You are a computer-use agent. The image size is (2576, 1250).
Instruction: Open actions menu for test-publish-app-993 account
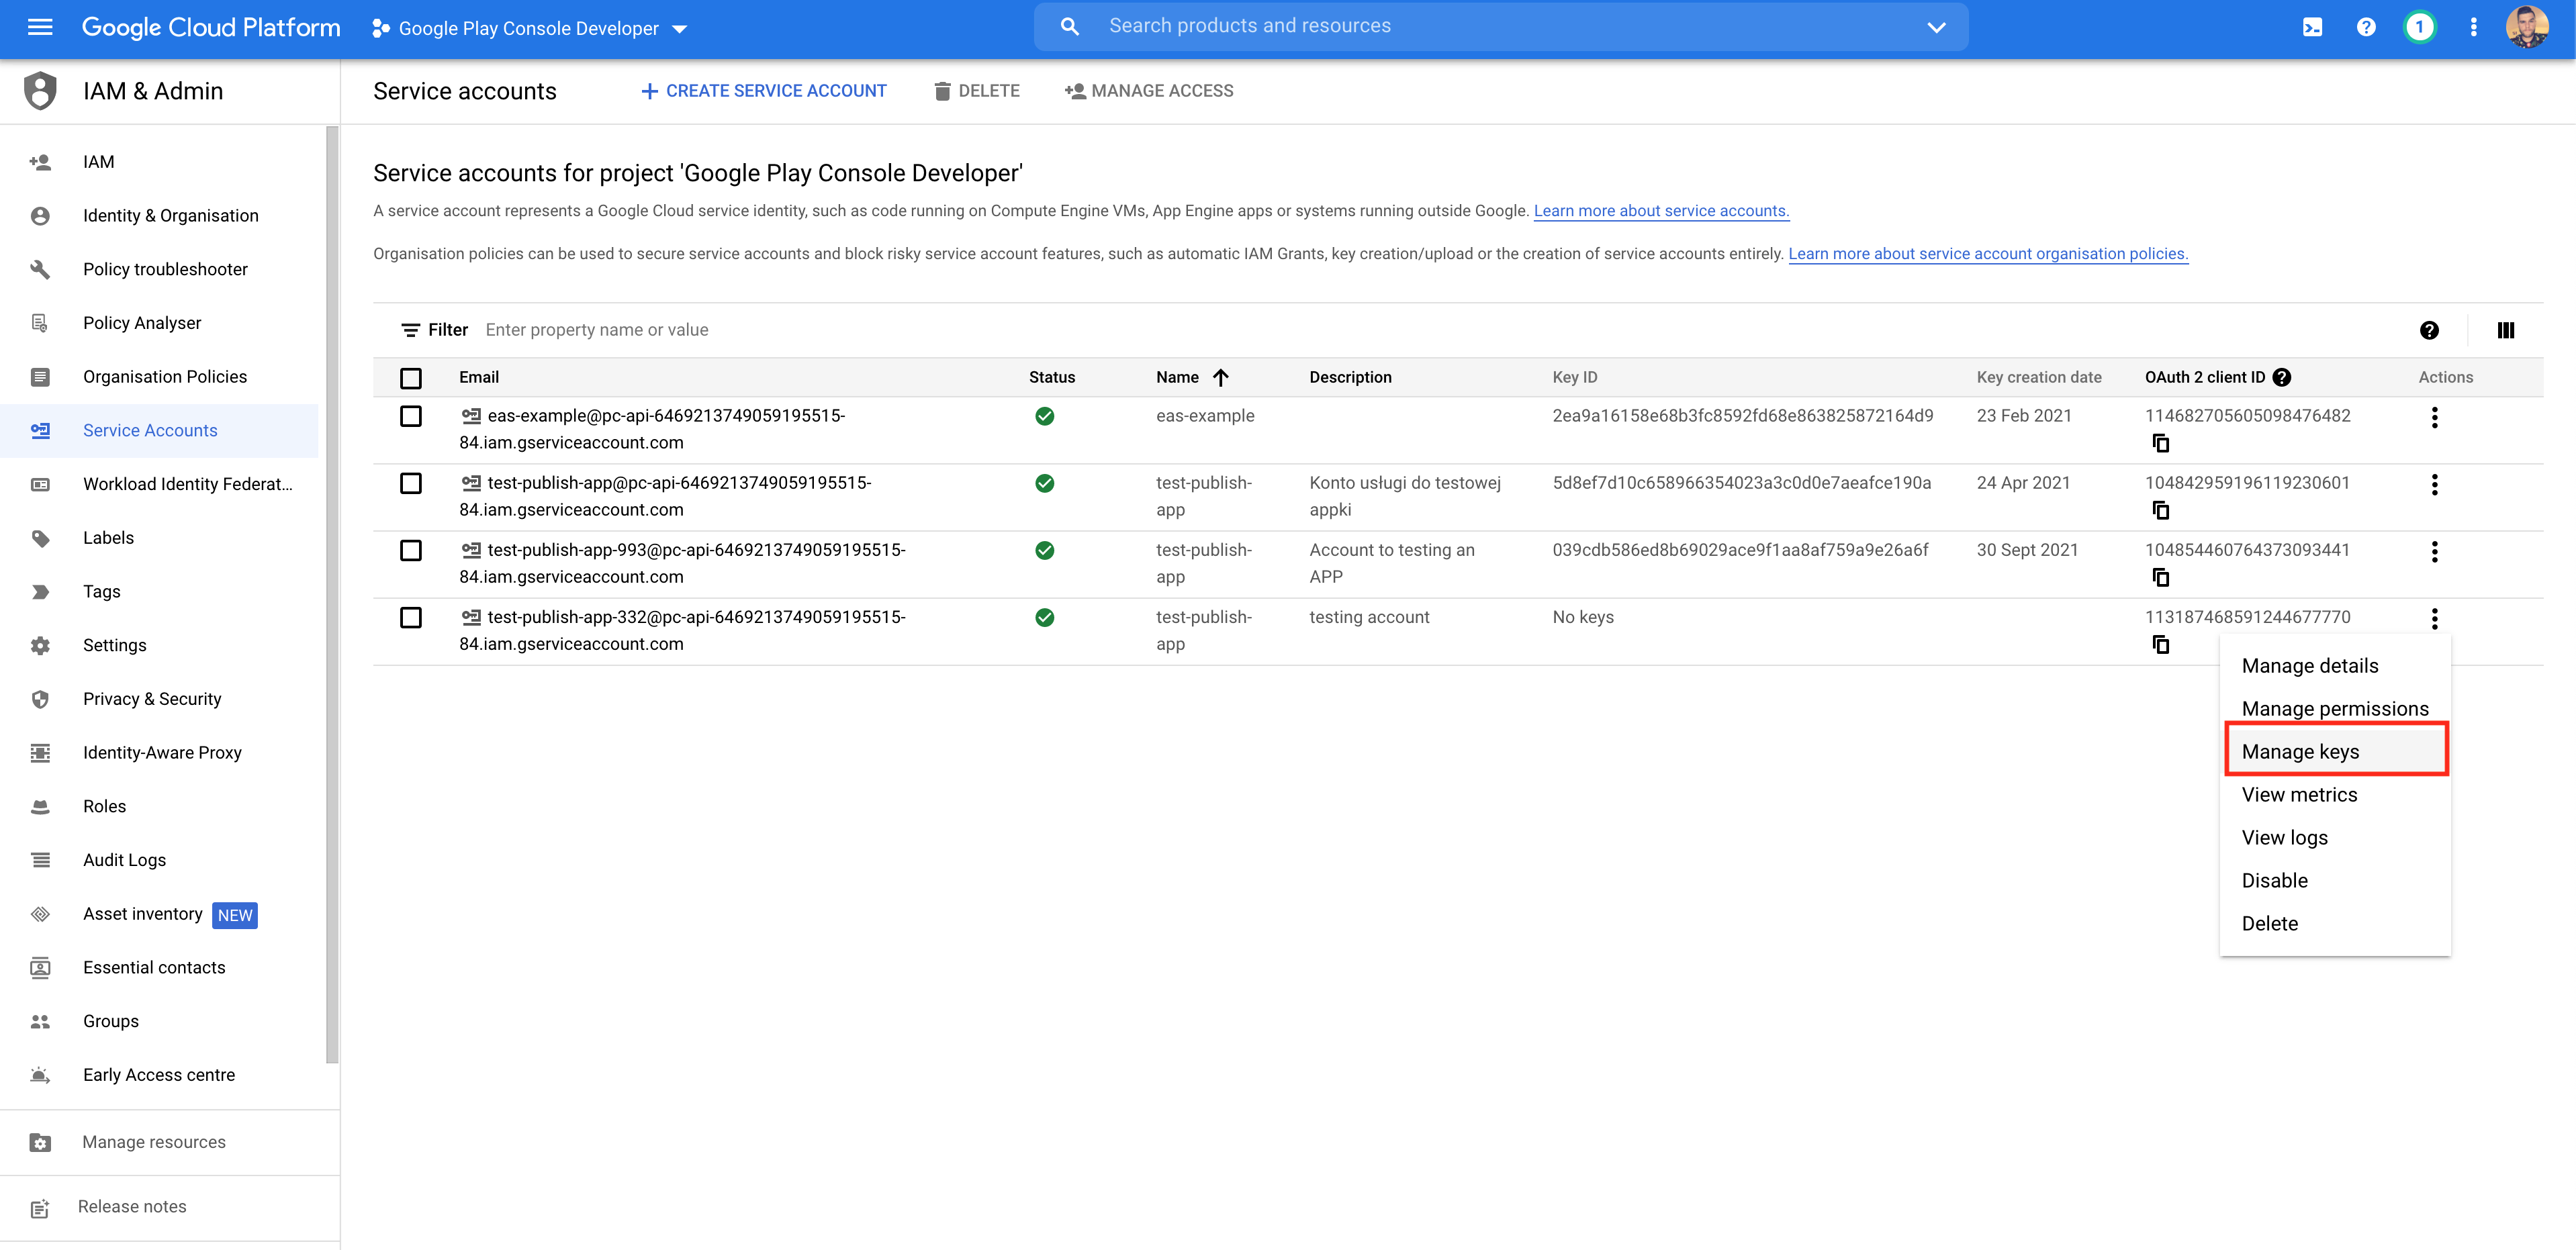click(x=2434, y=551)
